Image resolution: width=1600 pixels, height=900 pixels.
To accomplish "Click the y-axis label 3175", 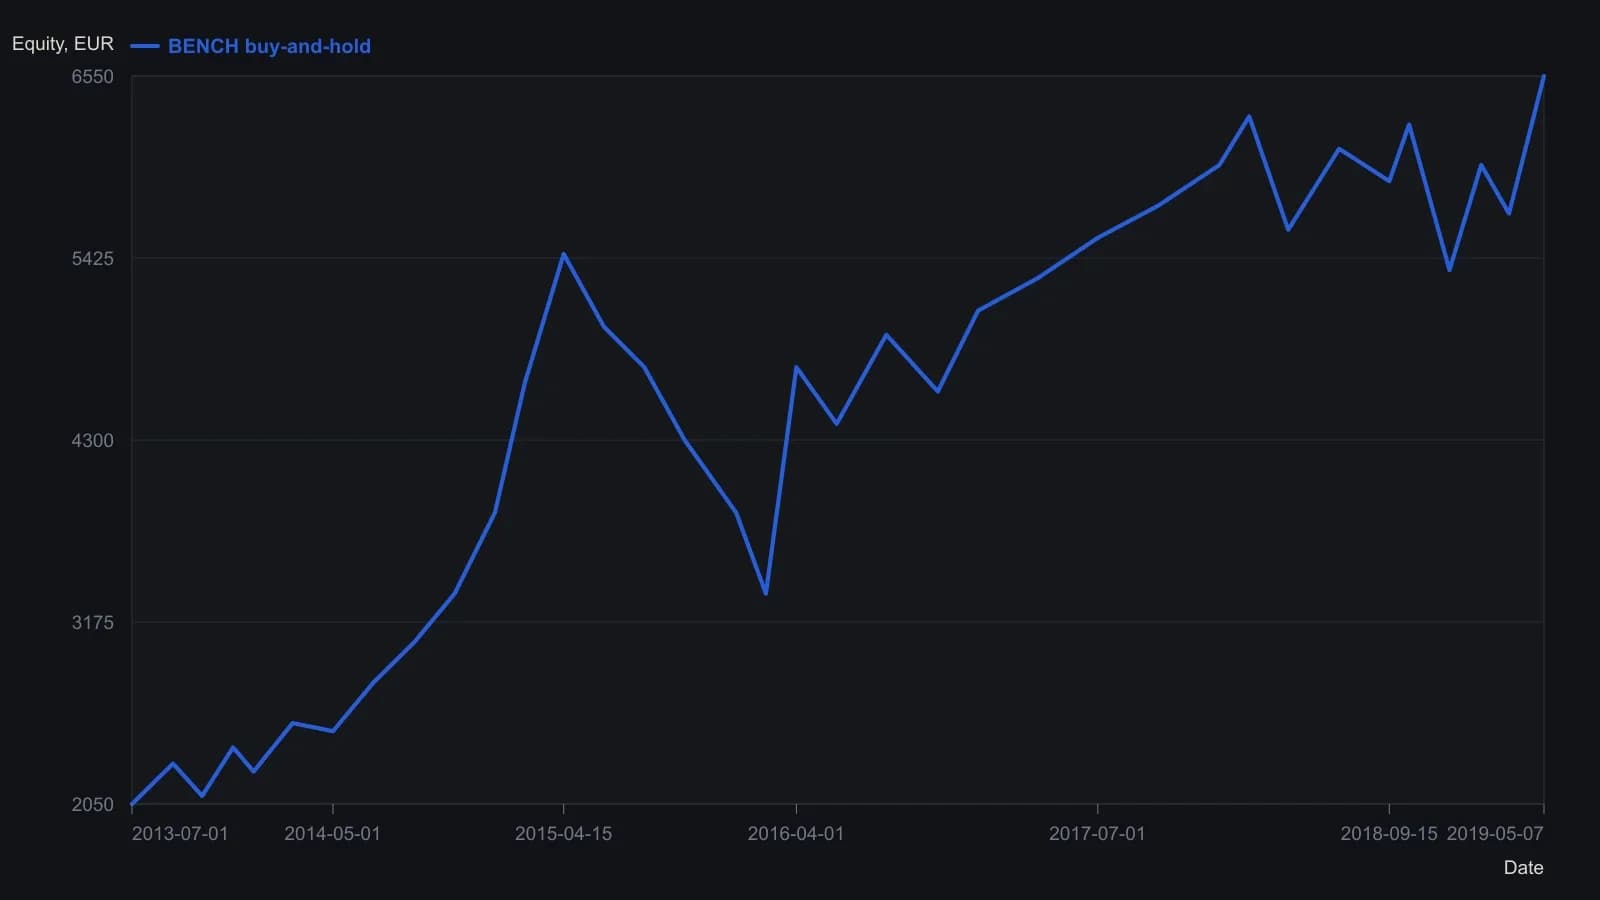I will [93, 623].
